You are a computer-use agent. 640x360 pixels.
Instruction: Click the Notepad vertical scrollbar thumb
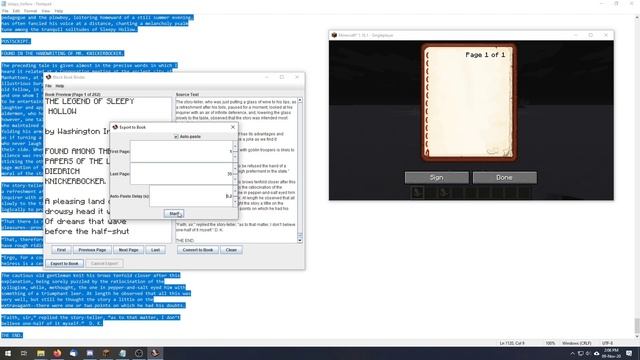pos(637,325)
